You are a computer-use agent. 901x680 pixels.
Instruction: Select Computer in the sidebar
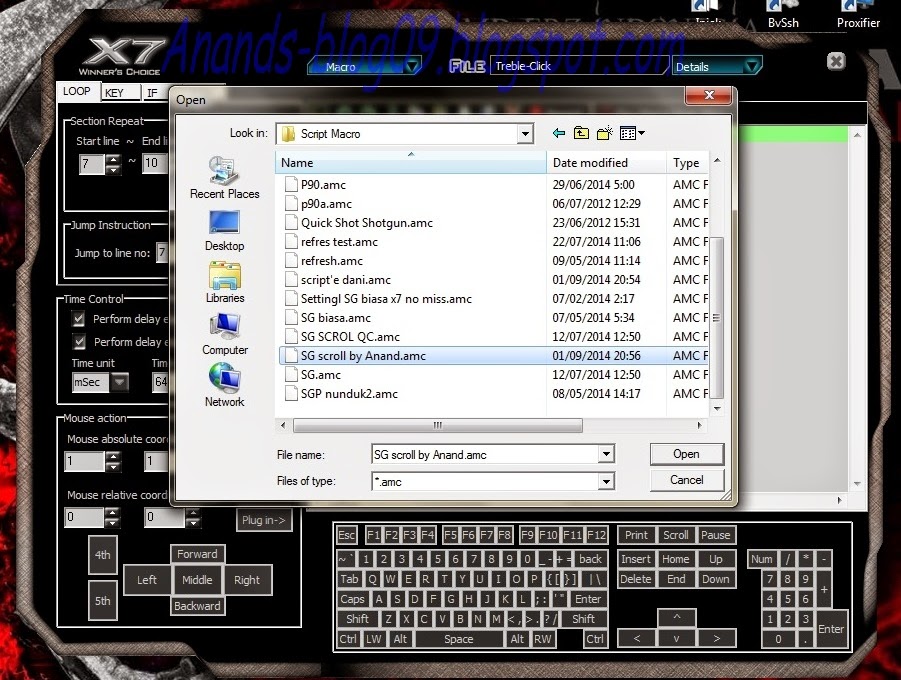coord(223,333)
